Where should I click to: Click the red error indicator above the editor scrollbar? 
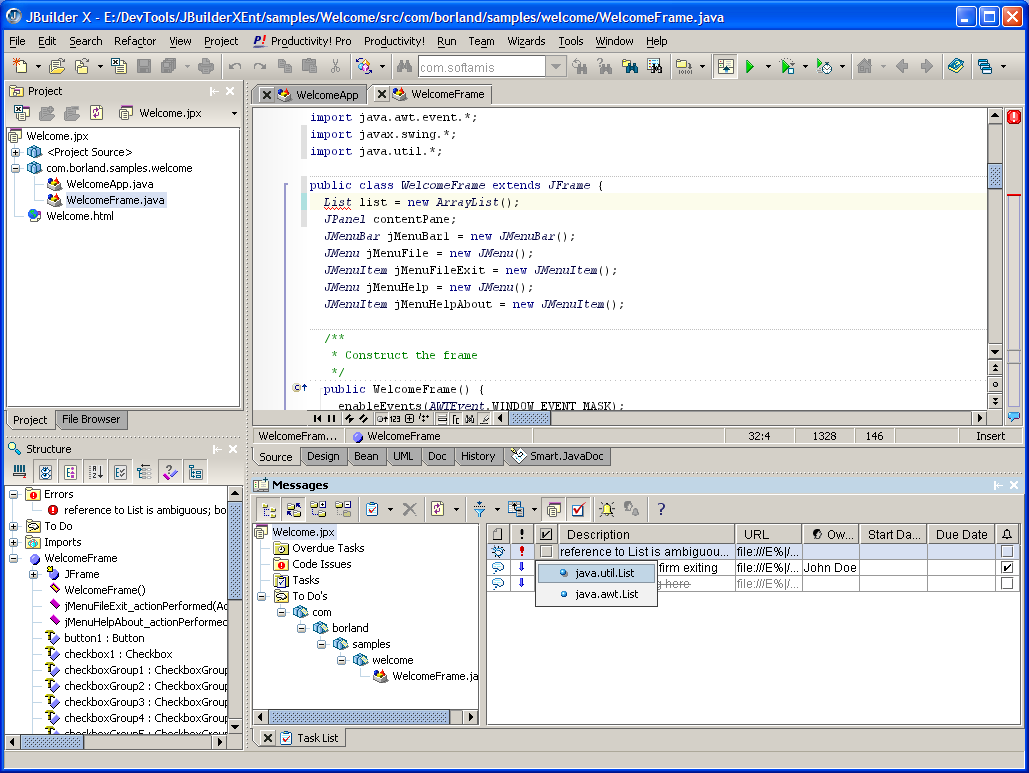pyautogui.click(x=1013, y=117)
